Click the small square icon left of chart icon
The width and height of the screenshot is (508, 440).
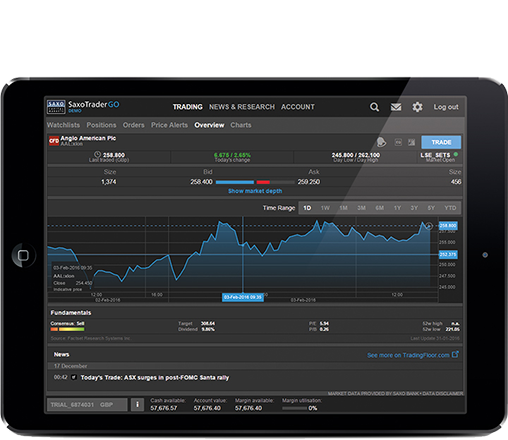click(398, 142)
